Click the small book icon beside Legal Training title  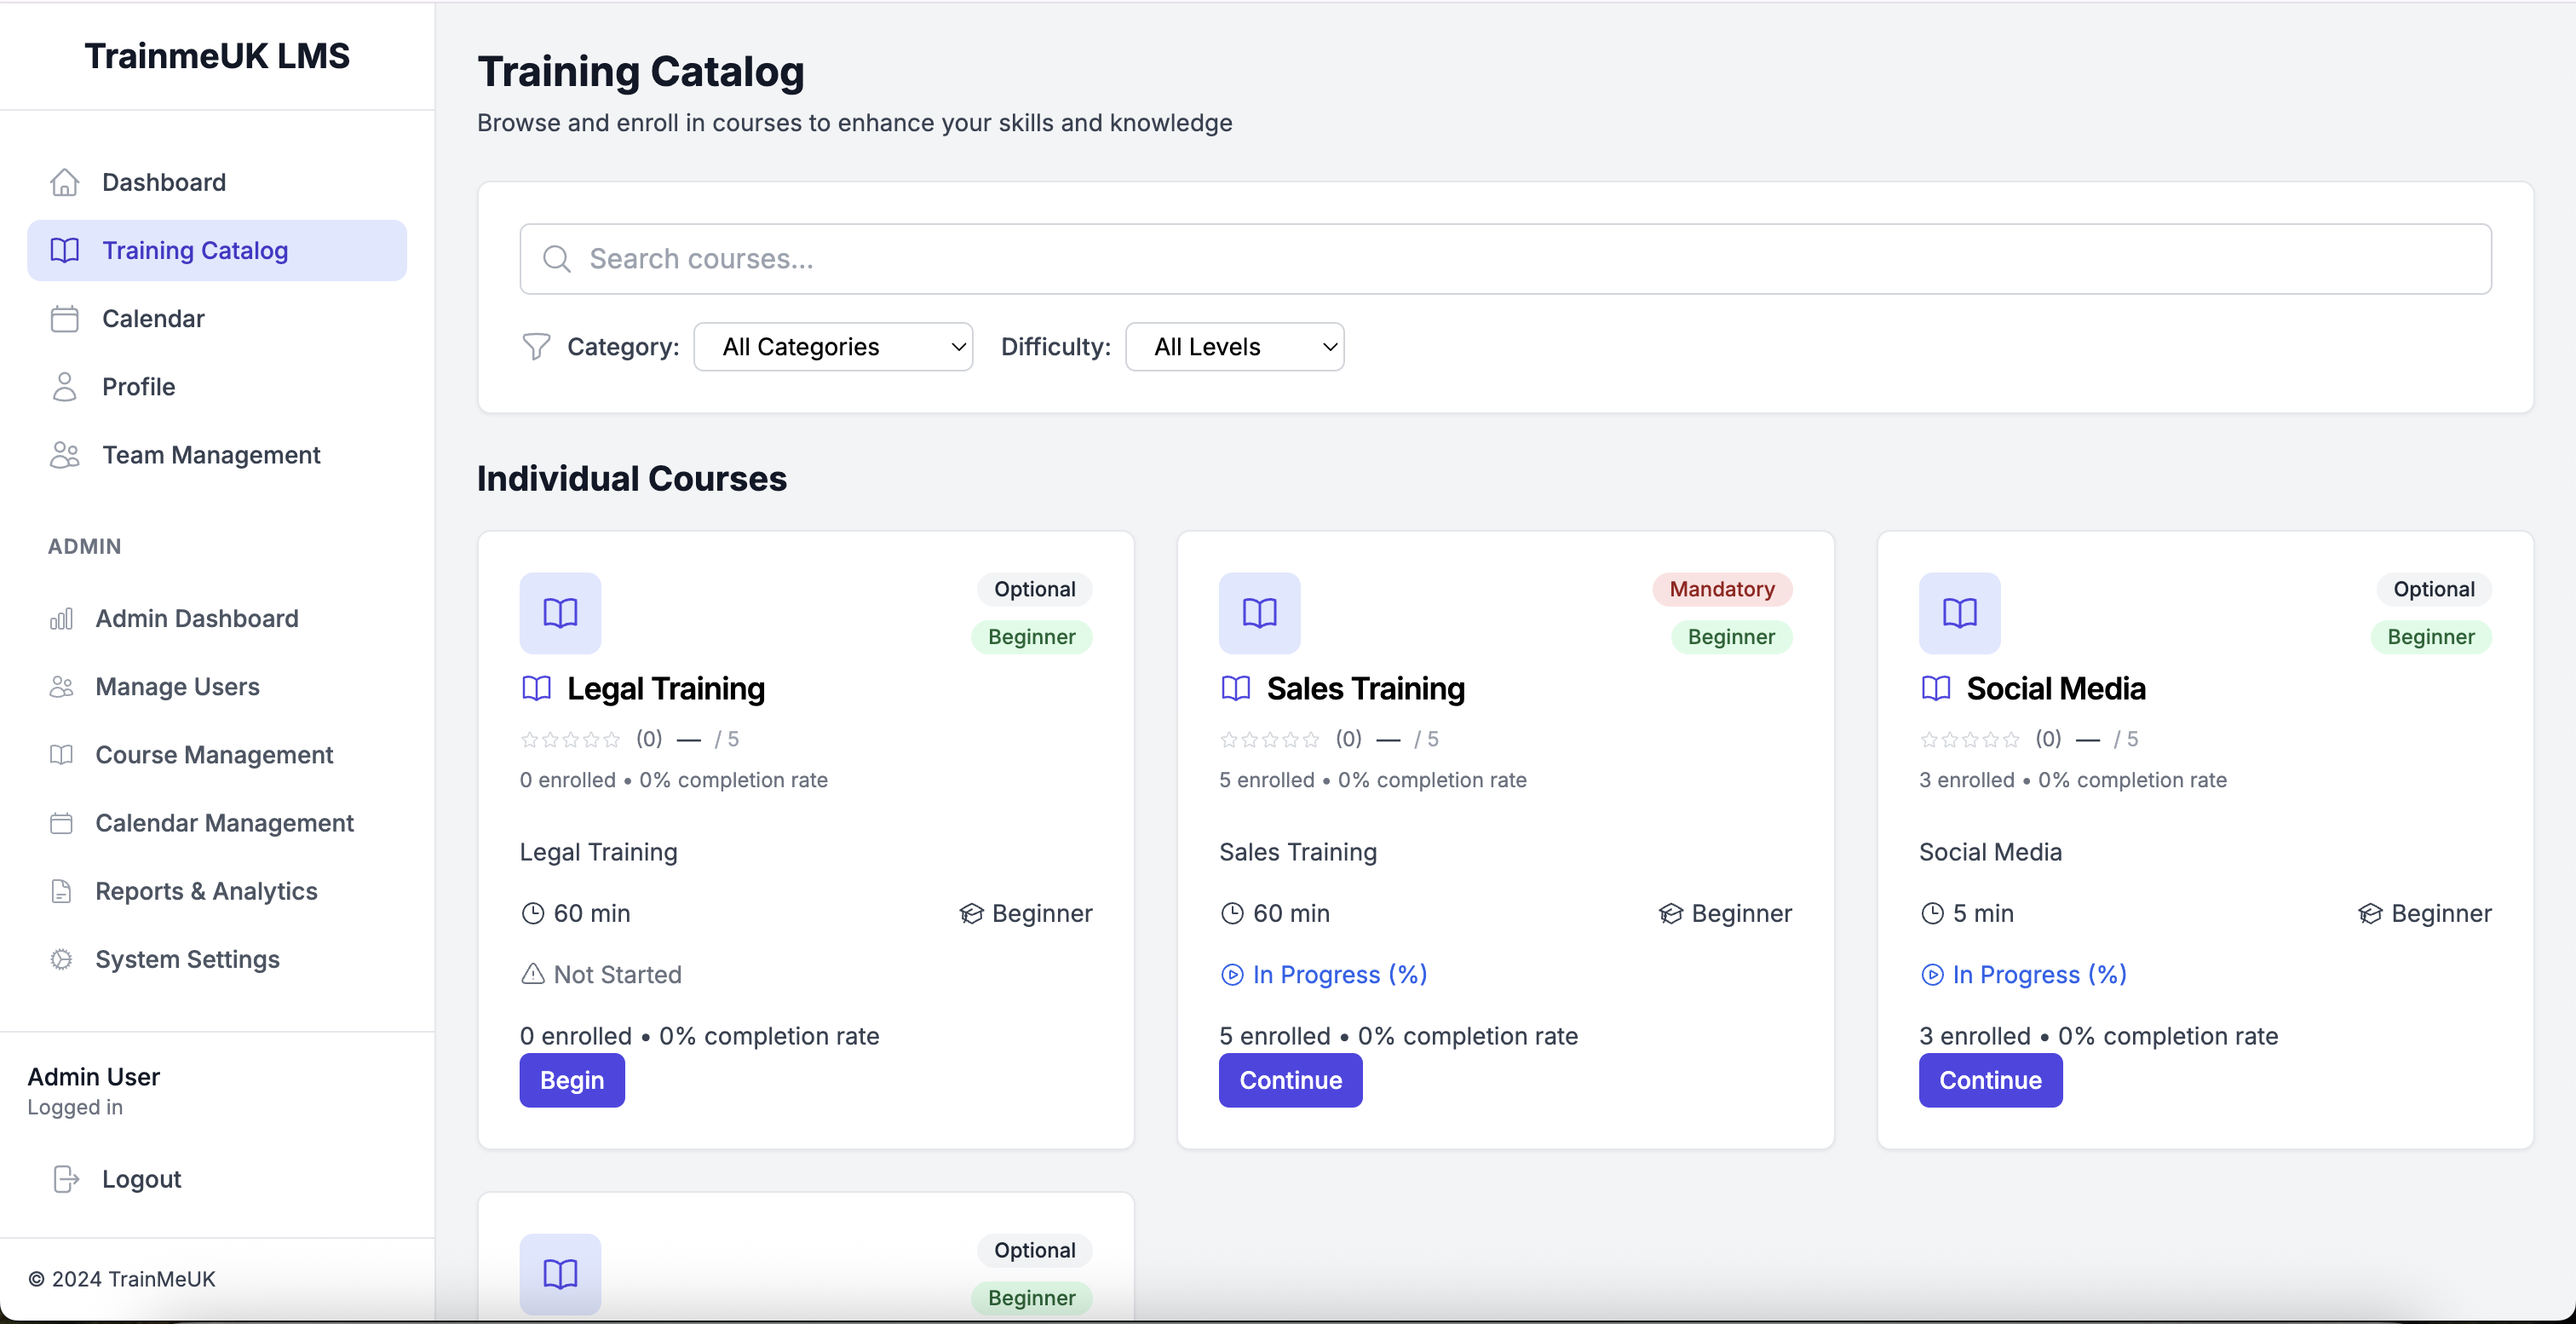536,688
